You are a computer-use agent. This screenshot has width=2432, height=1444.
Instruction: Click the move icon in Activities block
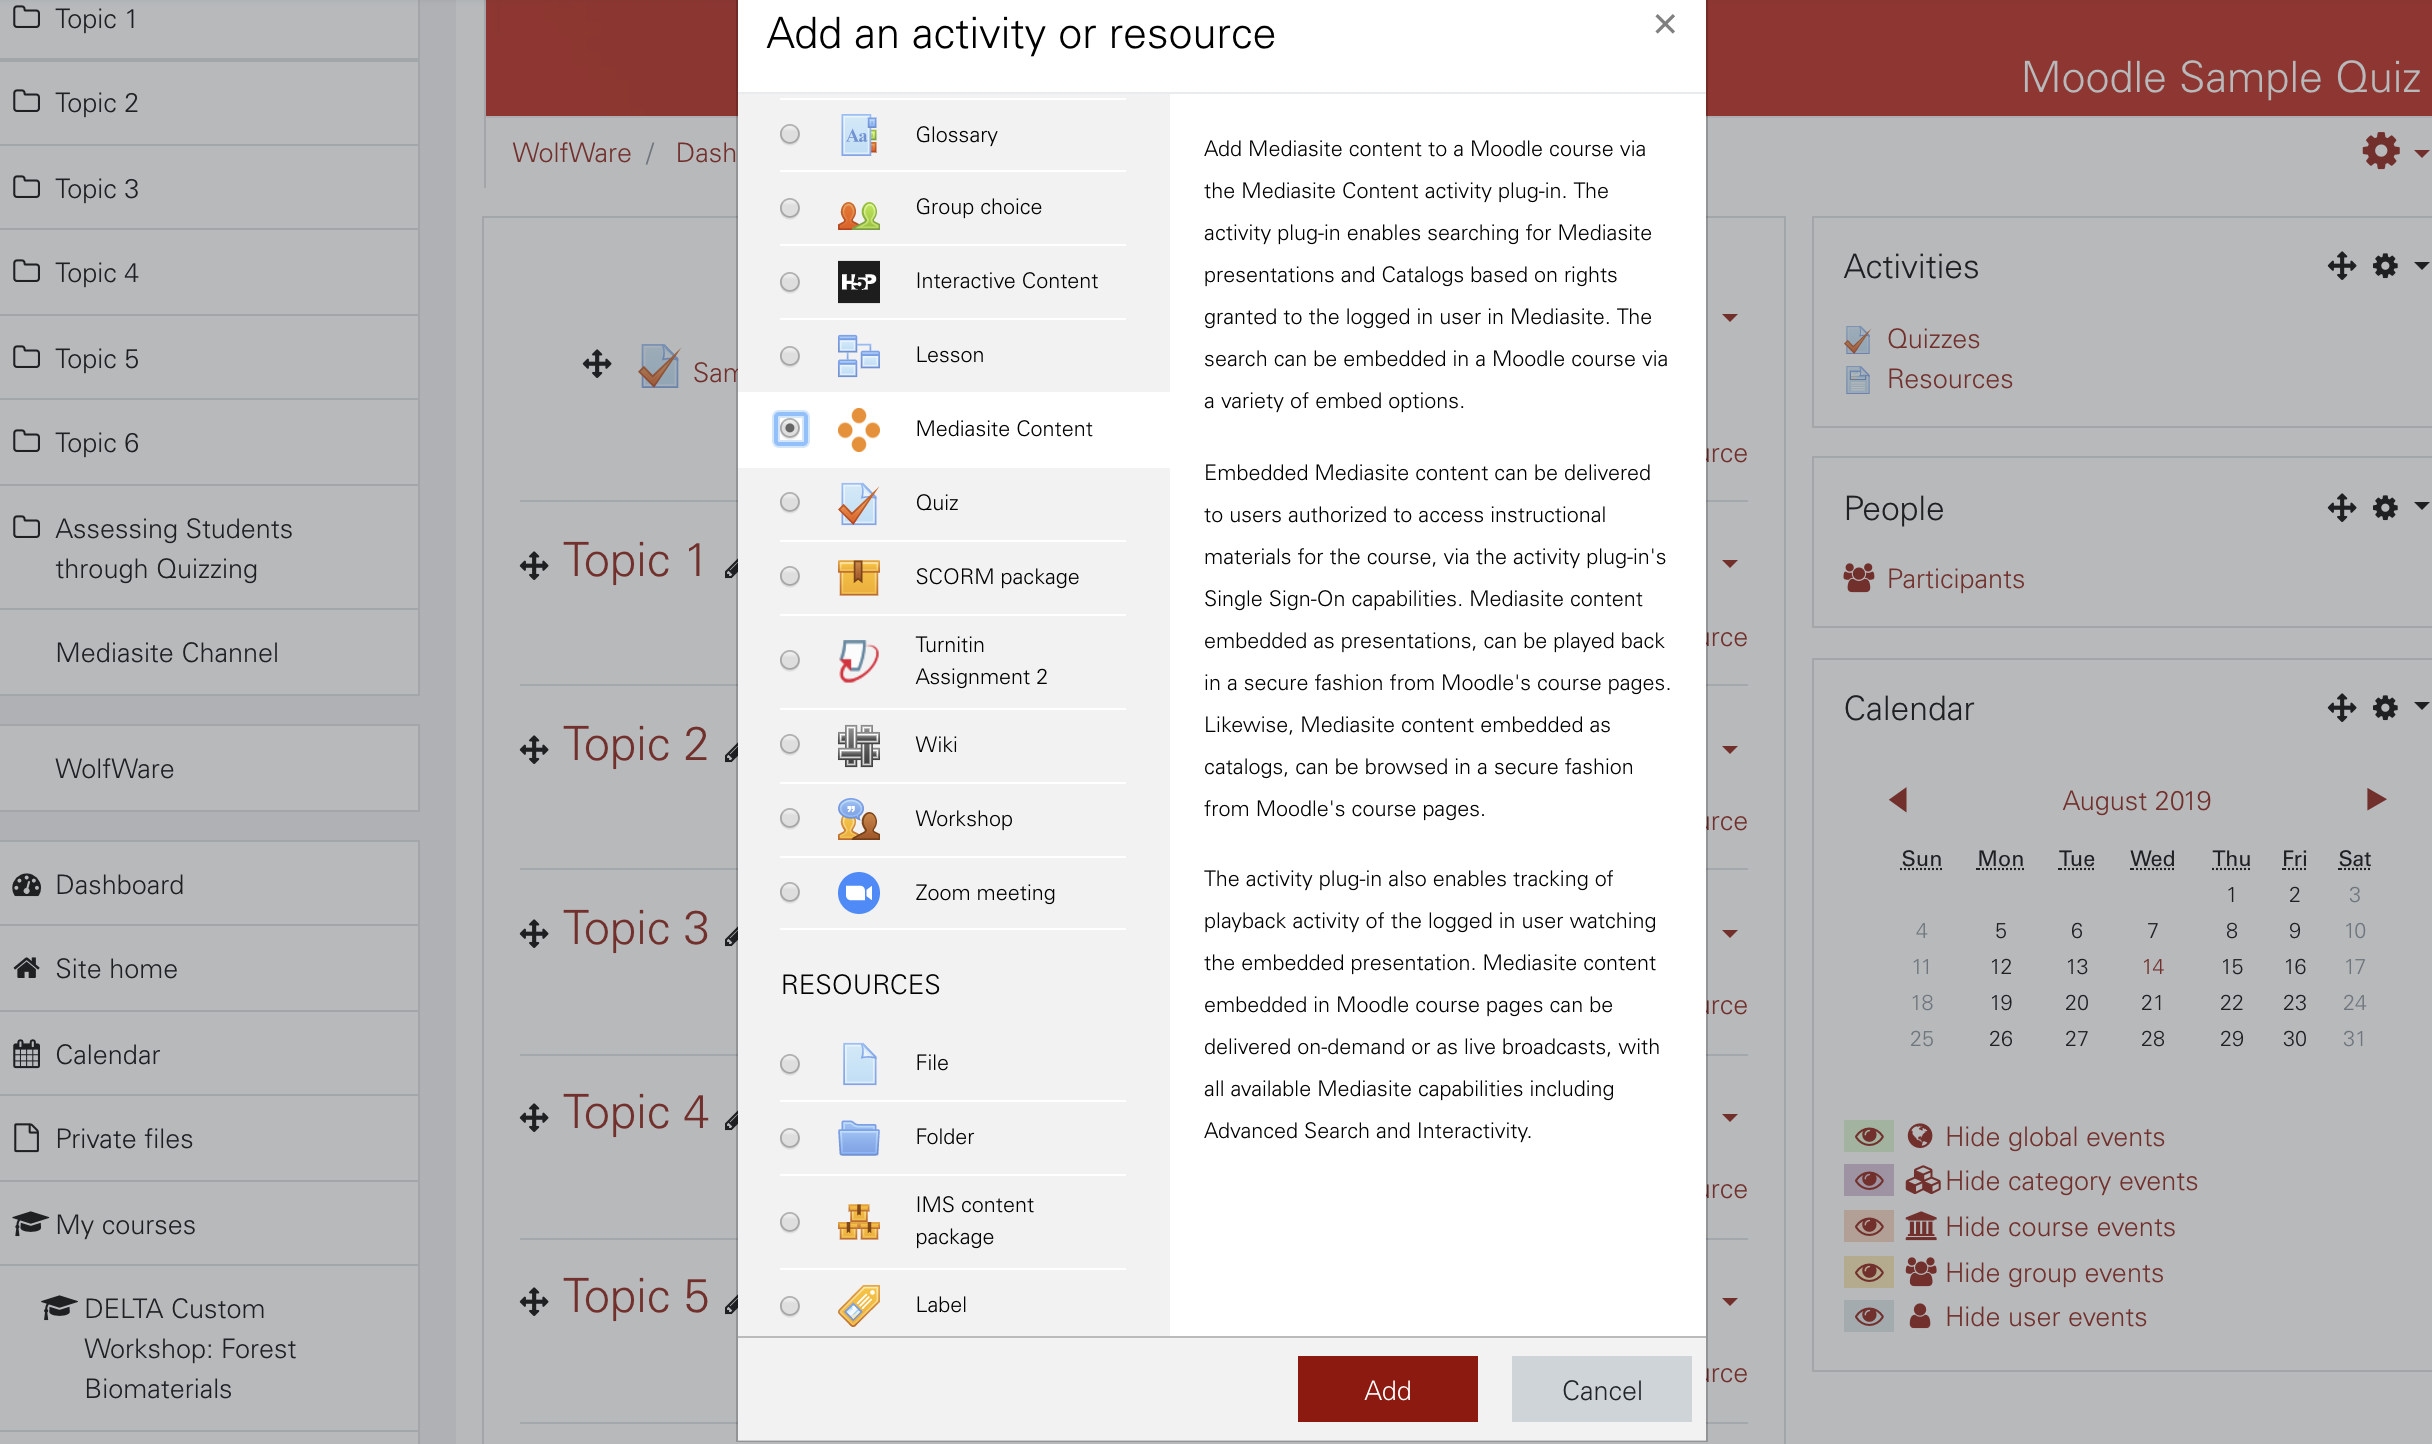[2341, 266]
